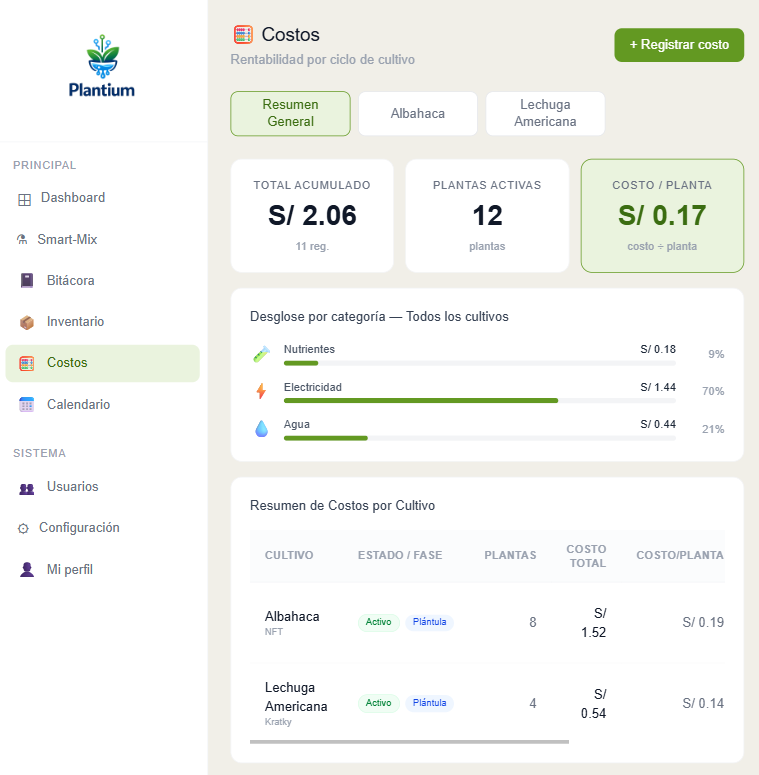Screen dimensions: 759x775
Task: Click the Usuarios people icon
Action: [27, 489]
